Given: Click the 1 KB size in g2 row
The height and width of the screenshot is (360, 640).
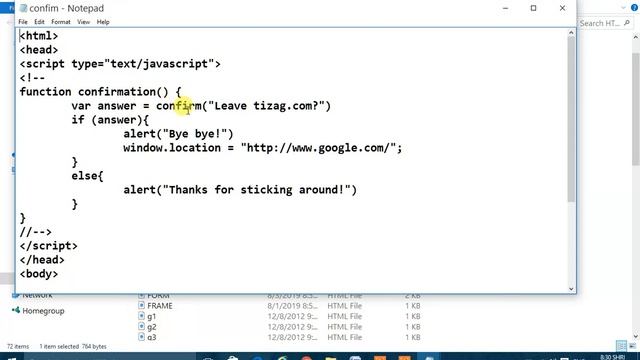Looking at the screenshot, I should 413,327.
